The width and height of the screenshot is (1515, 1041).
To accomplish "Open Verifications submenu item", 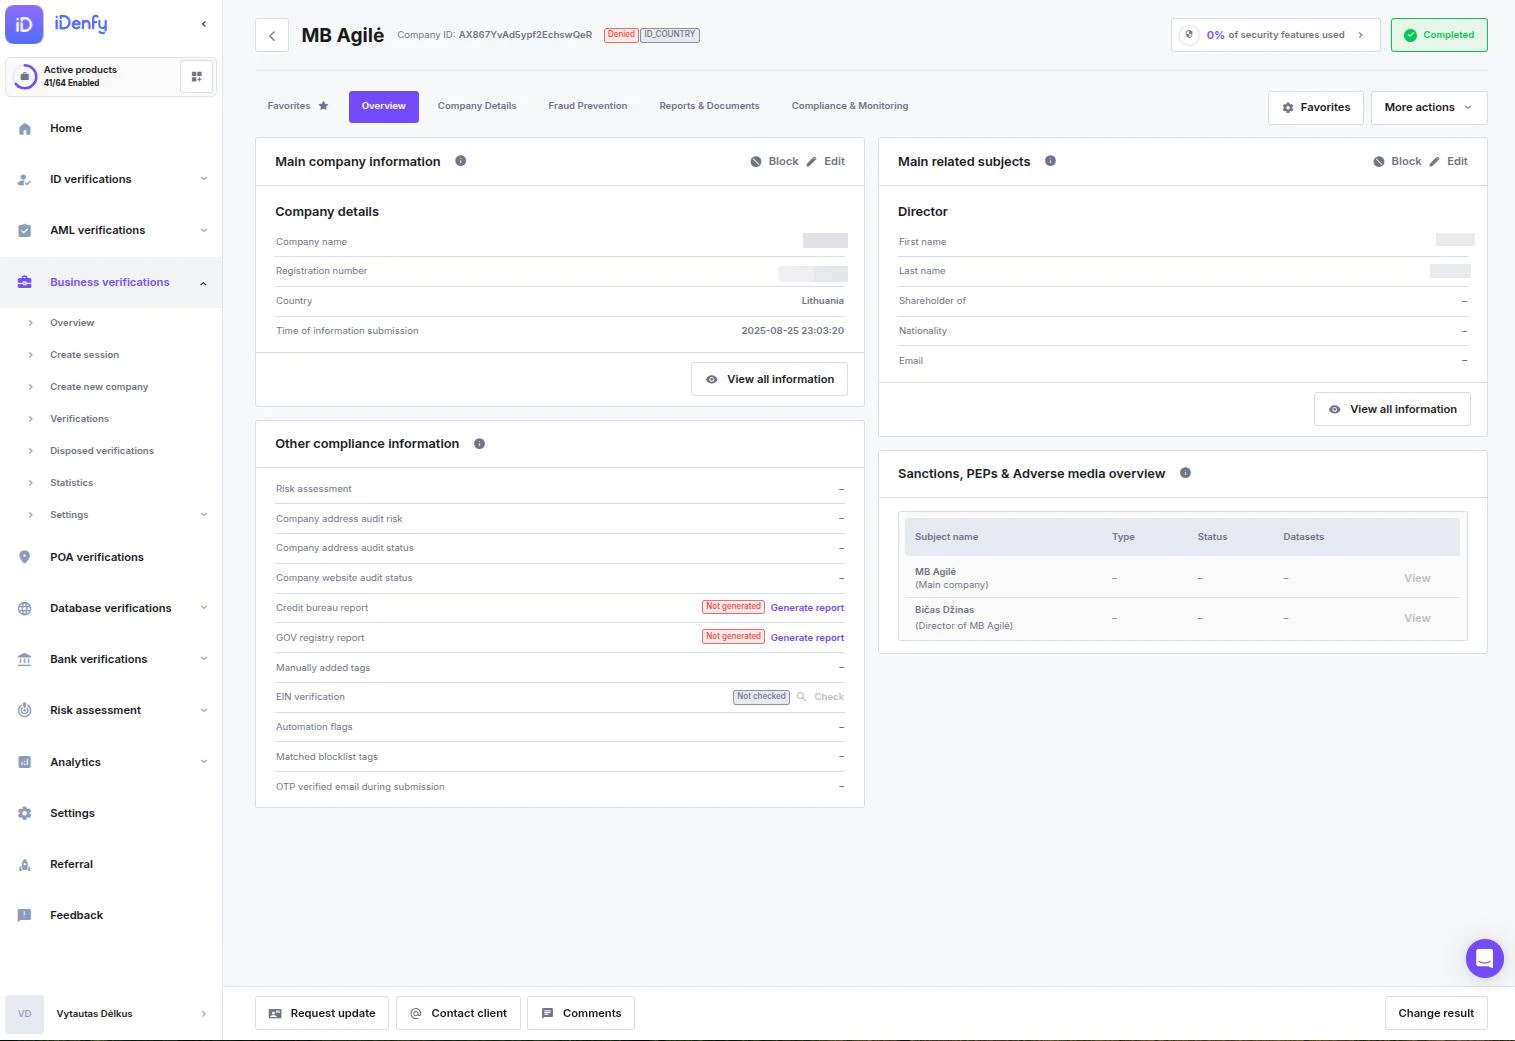I will tap(80, 419).
